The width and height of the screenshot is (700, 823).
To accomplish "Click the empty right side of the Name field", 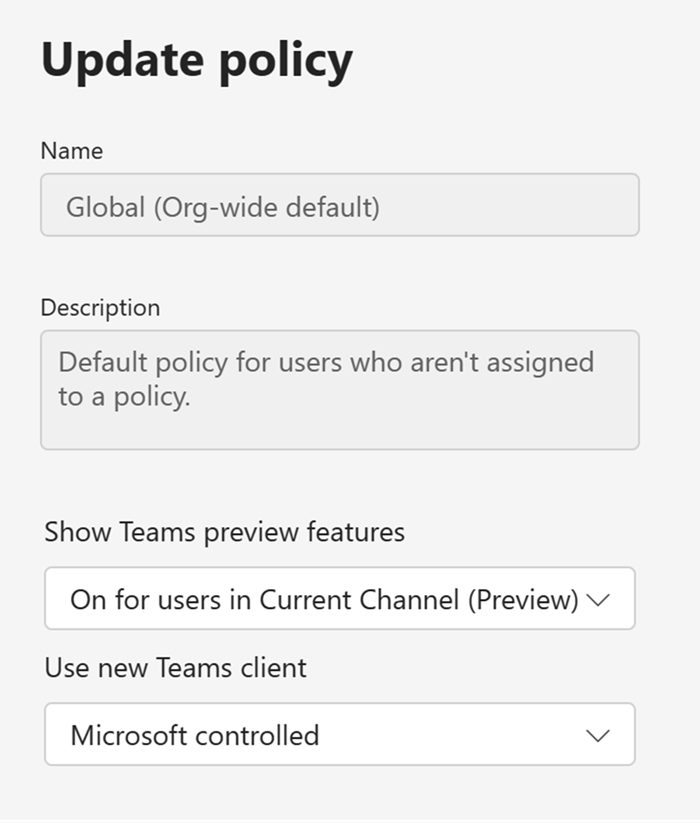I will 520,206.
